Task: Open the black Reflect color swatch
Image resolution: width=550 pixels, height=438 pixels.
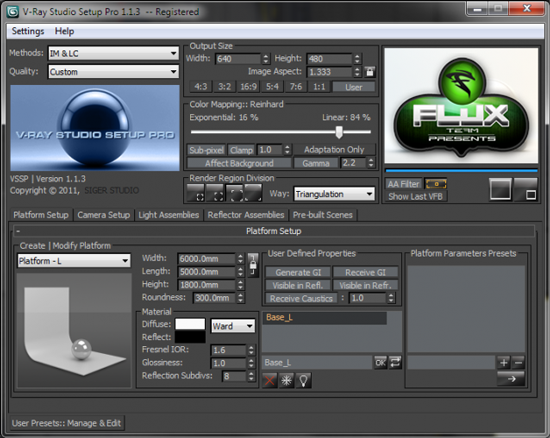Action: 190,337
